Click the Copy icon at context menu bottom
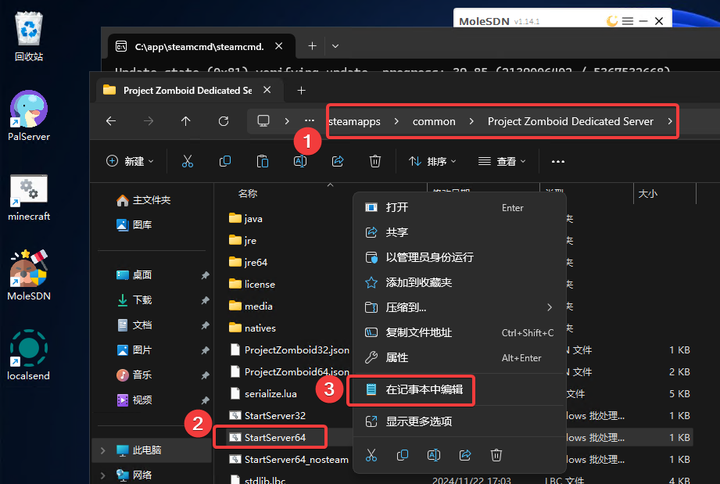 tap(402, 455)
